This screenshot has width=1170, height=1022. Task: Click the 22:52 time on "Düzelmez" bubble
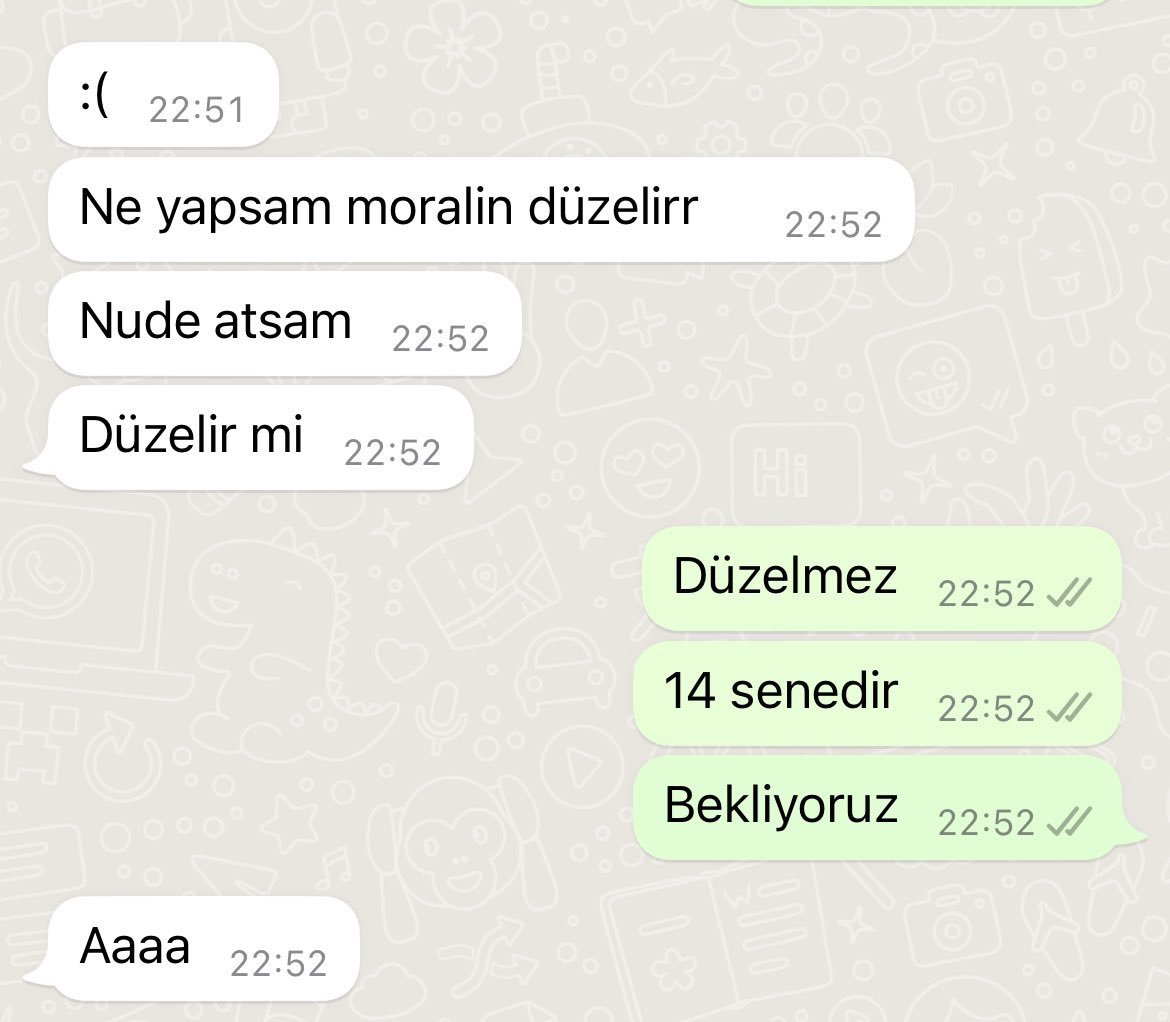pos(986,595)
